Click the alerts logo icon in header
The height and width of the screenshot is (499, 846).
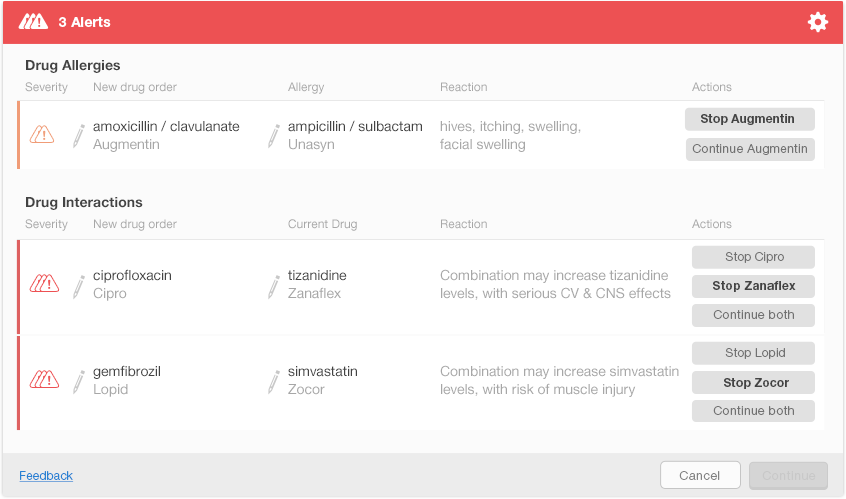coord(33,22)
